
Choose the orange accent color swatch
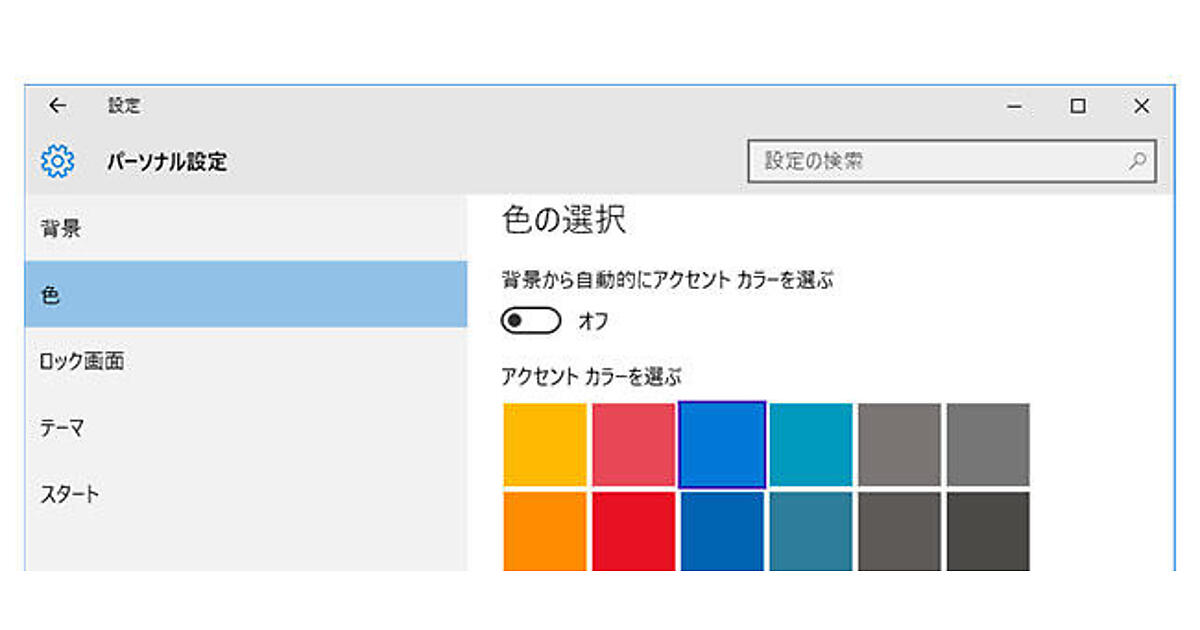[x=545, y=531]
